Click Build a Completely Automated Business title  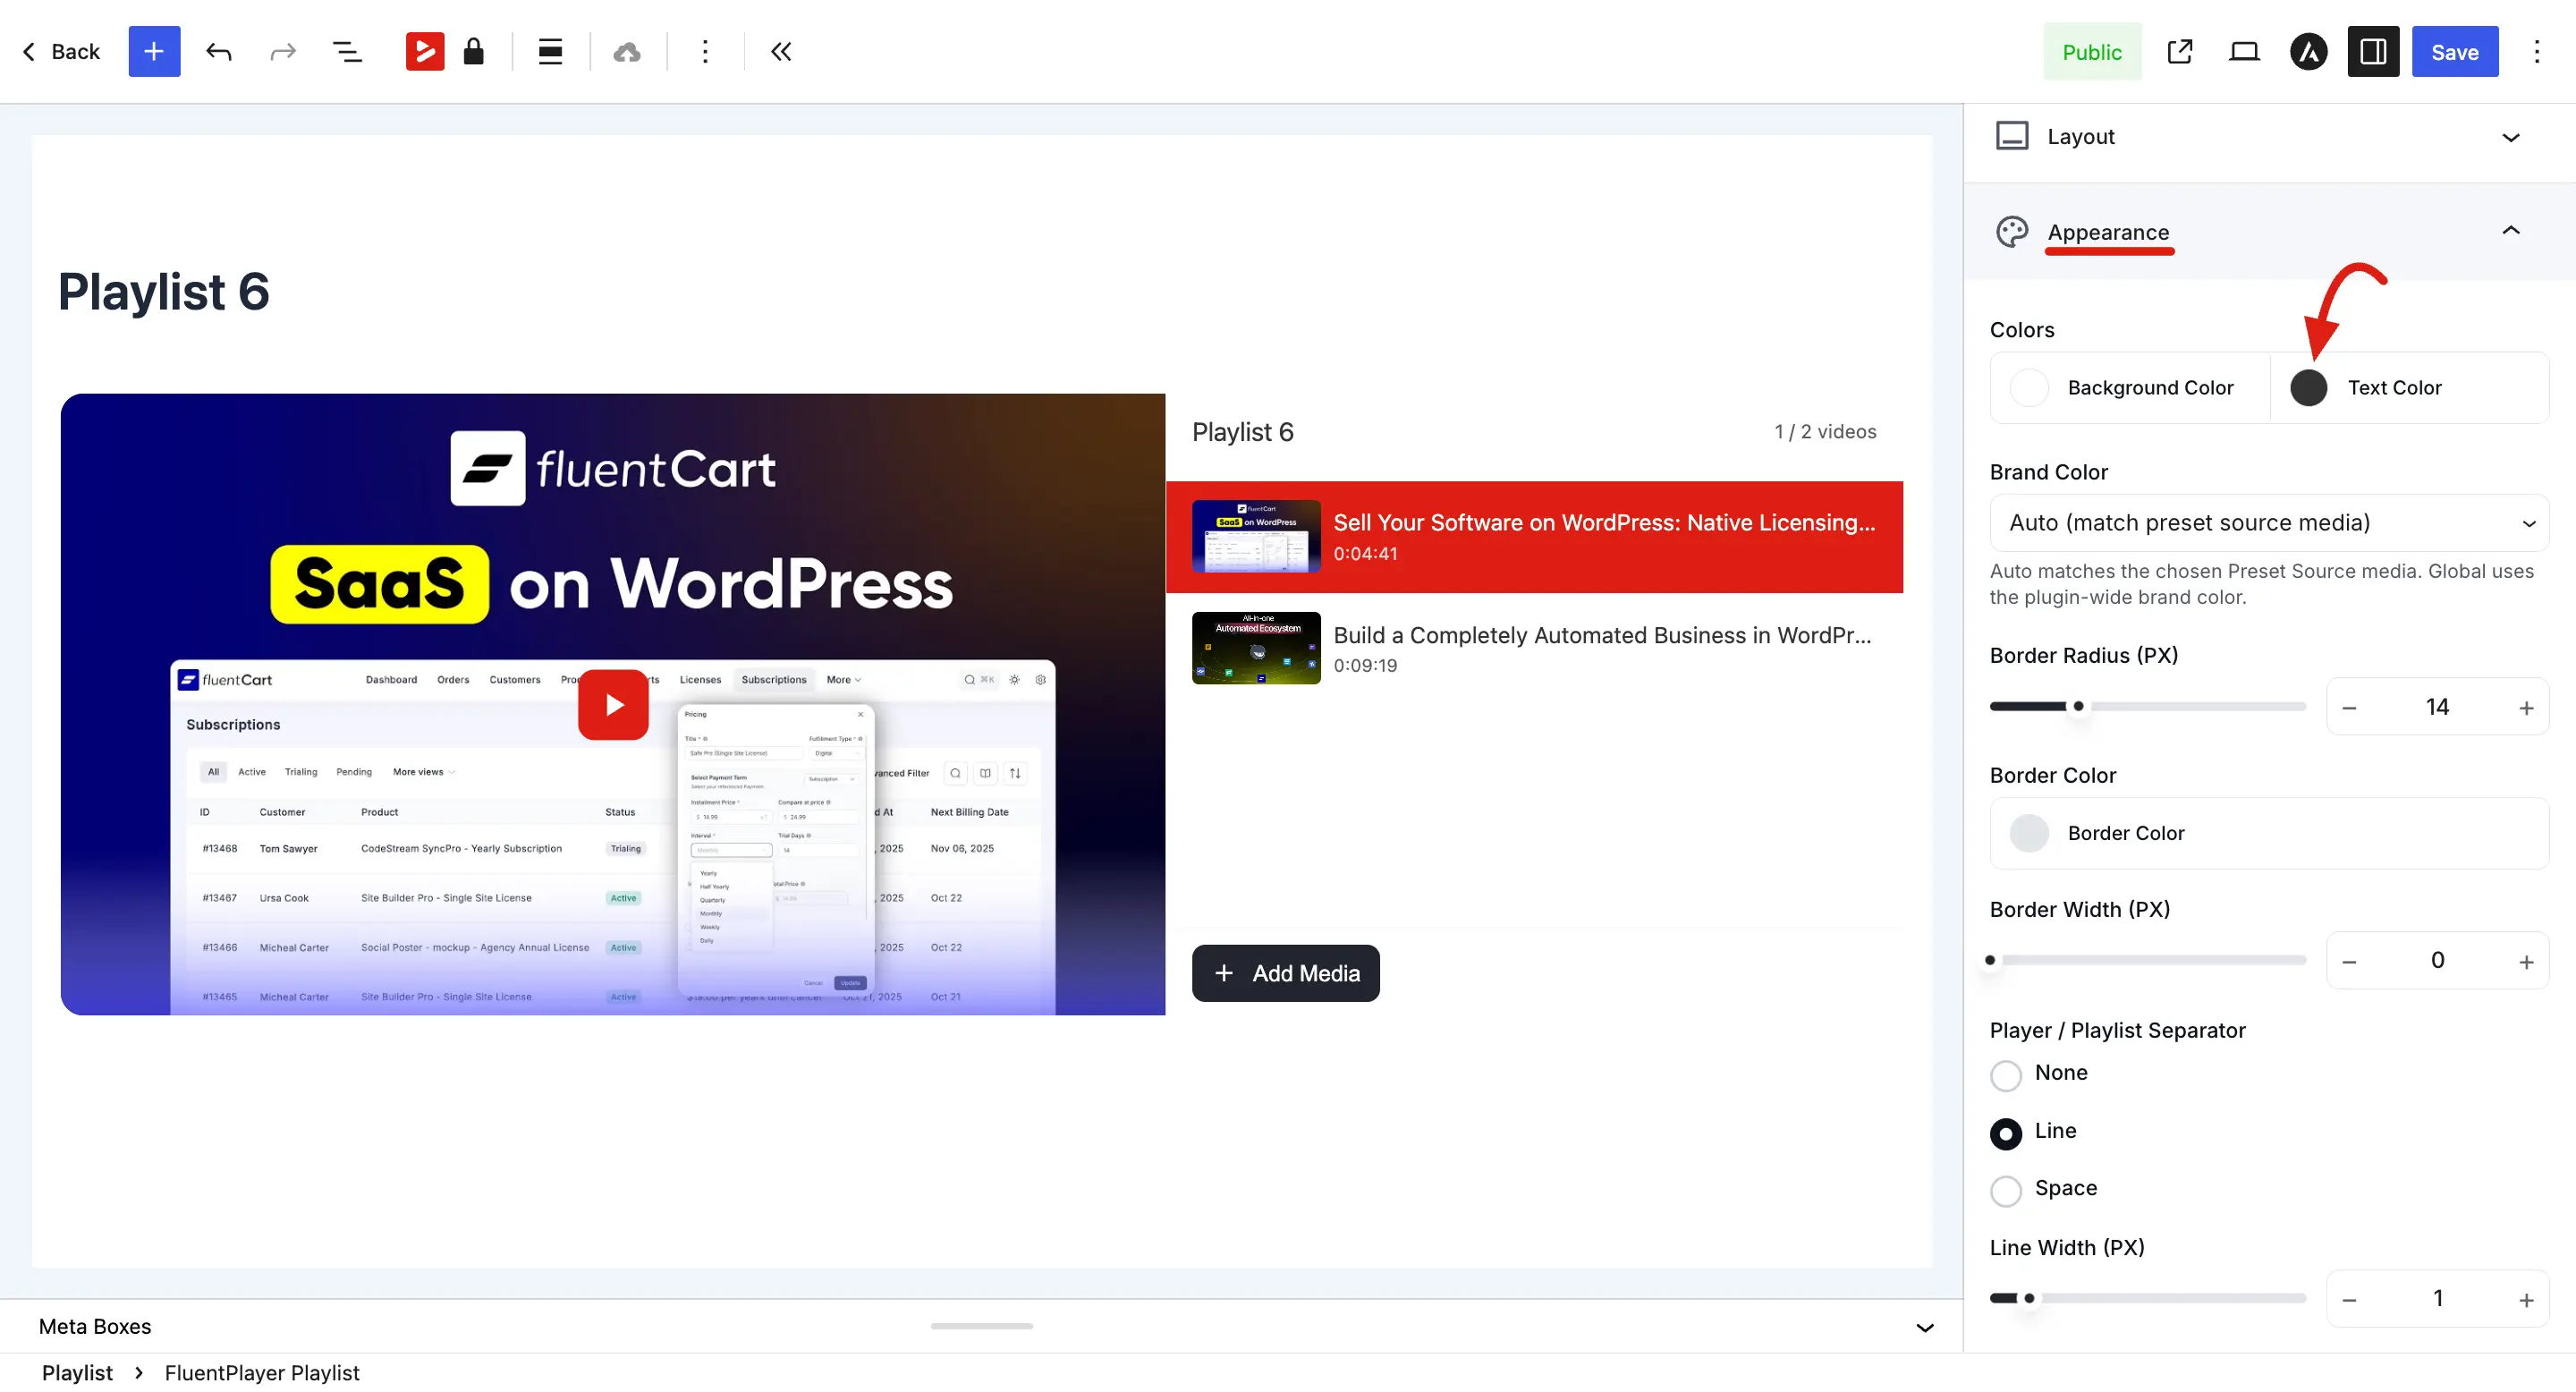[1602, 635]
